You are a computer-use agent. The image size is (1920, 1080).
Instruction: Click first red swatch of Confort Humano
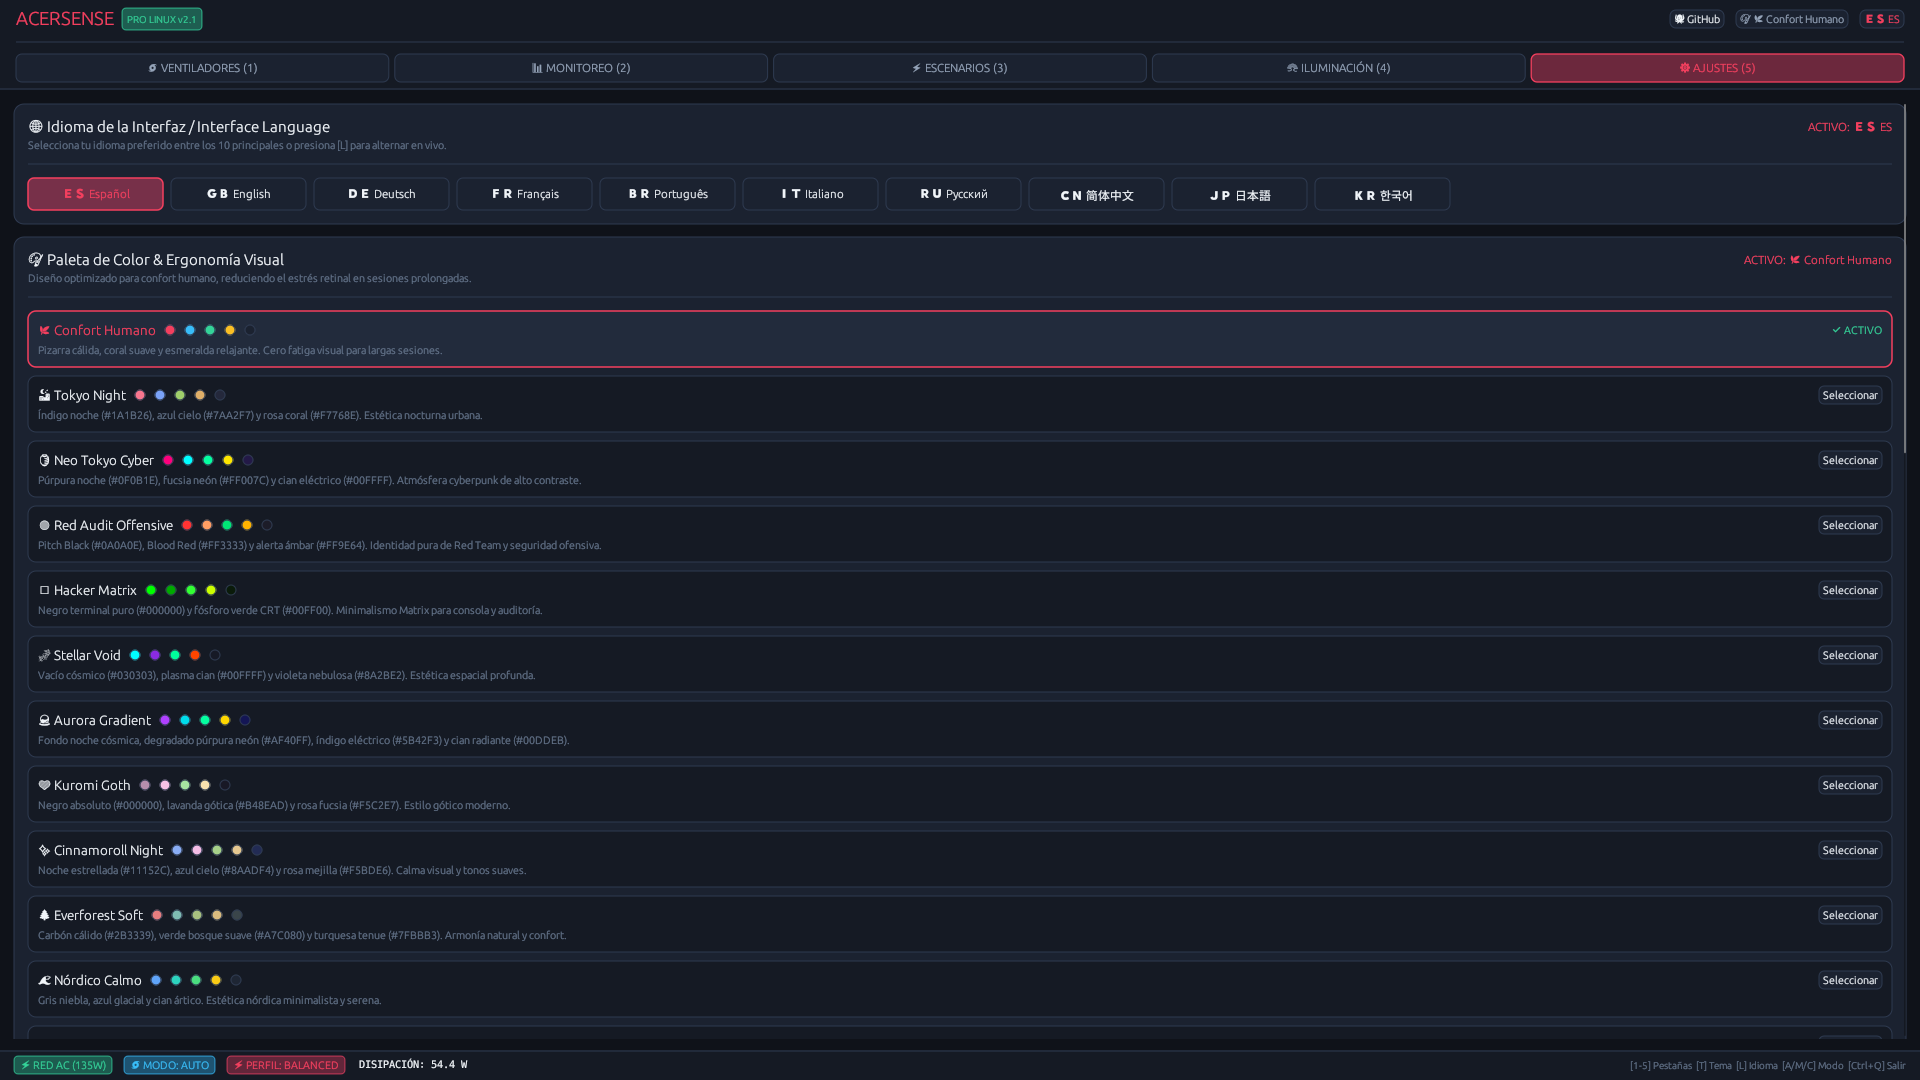(x=170, y=330)
